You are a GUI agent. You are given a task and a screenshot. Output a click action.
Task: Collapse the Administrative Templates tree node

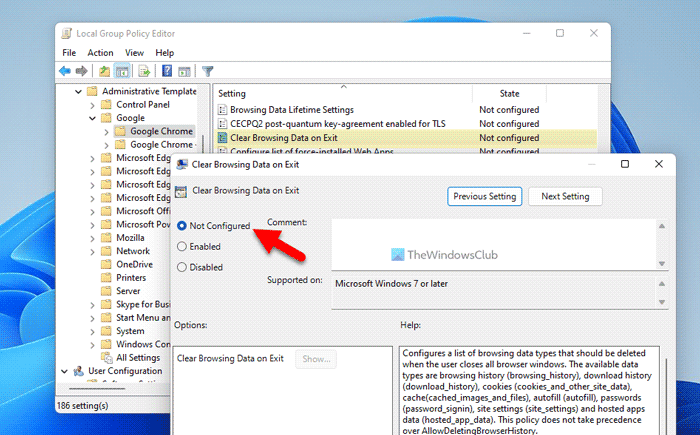78,92
